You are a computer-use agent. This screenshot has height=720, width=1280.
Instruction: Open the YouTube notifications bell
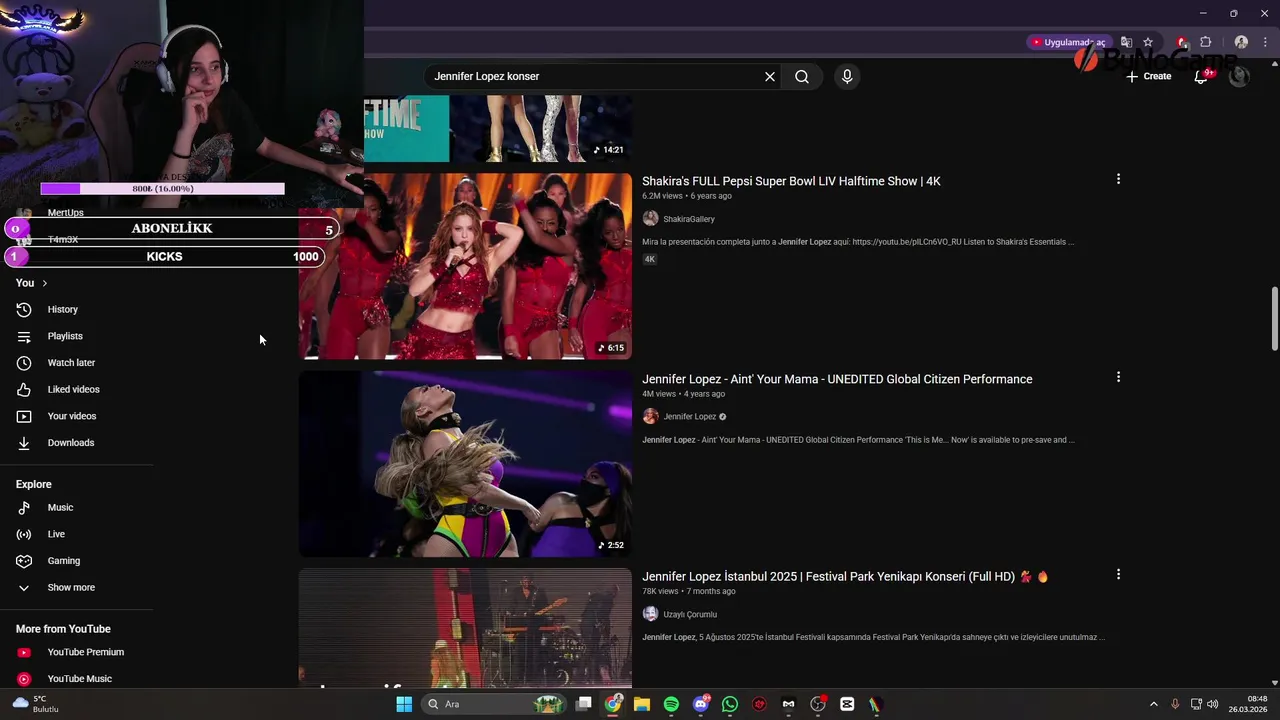(x=1201, y=76)
